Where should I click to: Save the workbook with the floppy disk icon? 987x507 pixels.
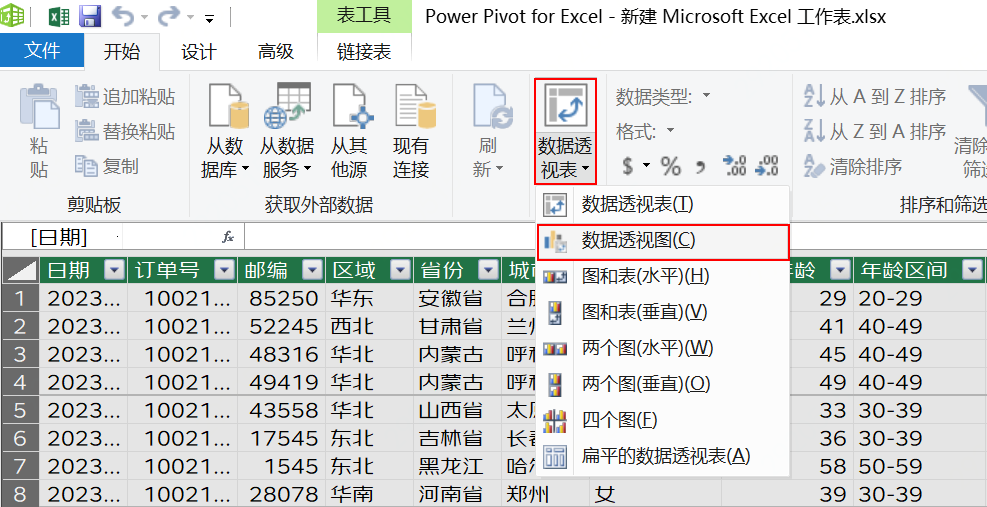[x=91, y=16]
